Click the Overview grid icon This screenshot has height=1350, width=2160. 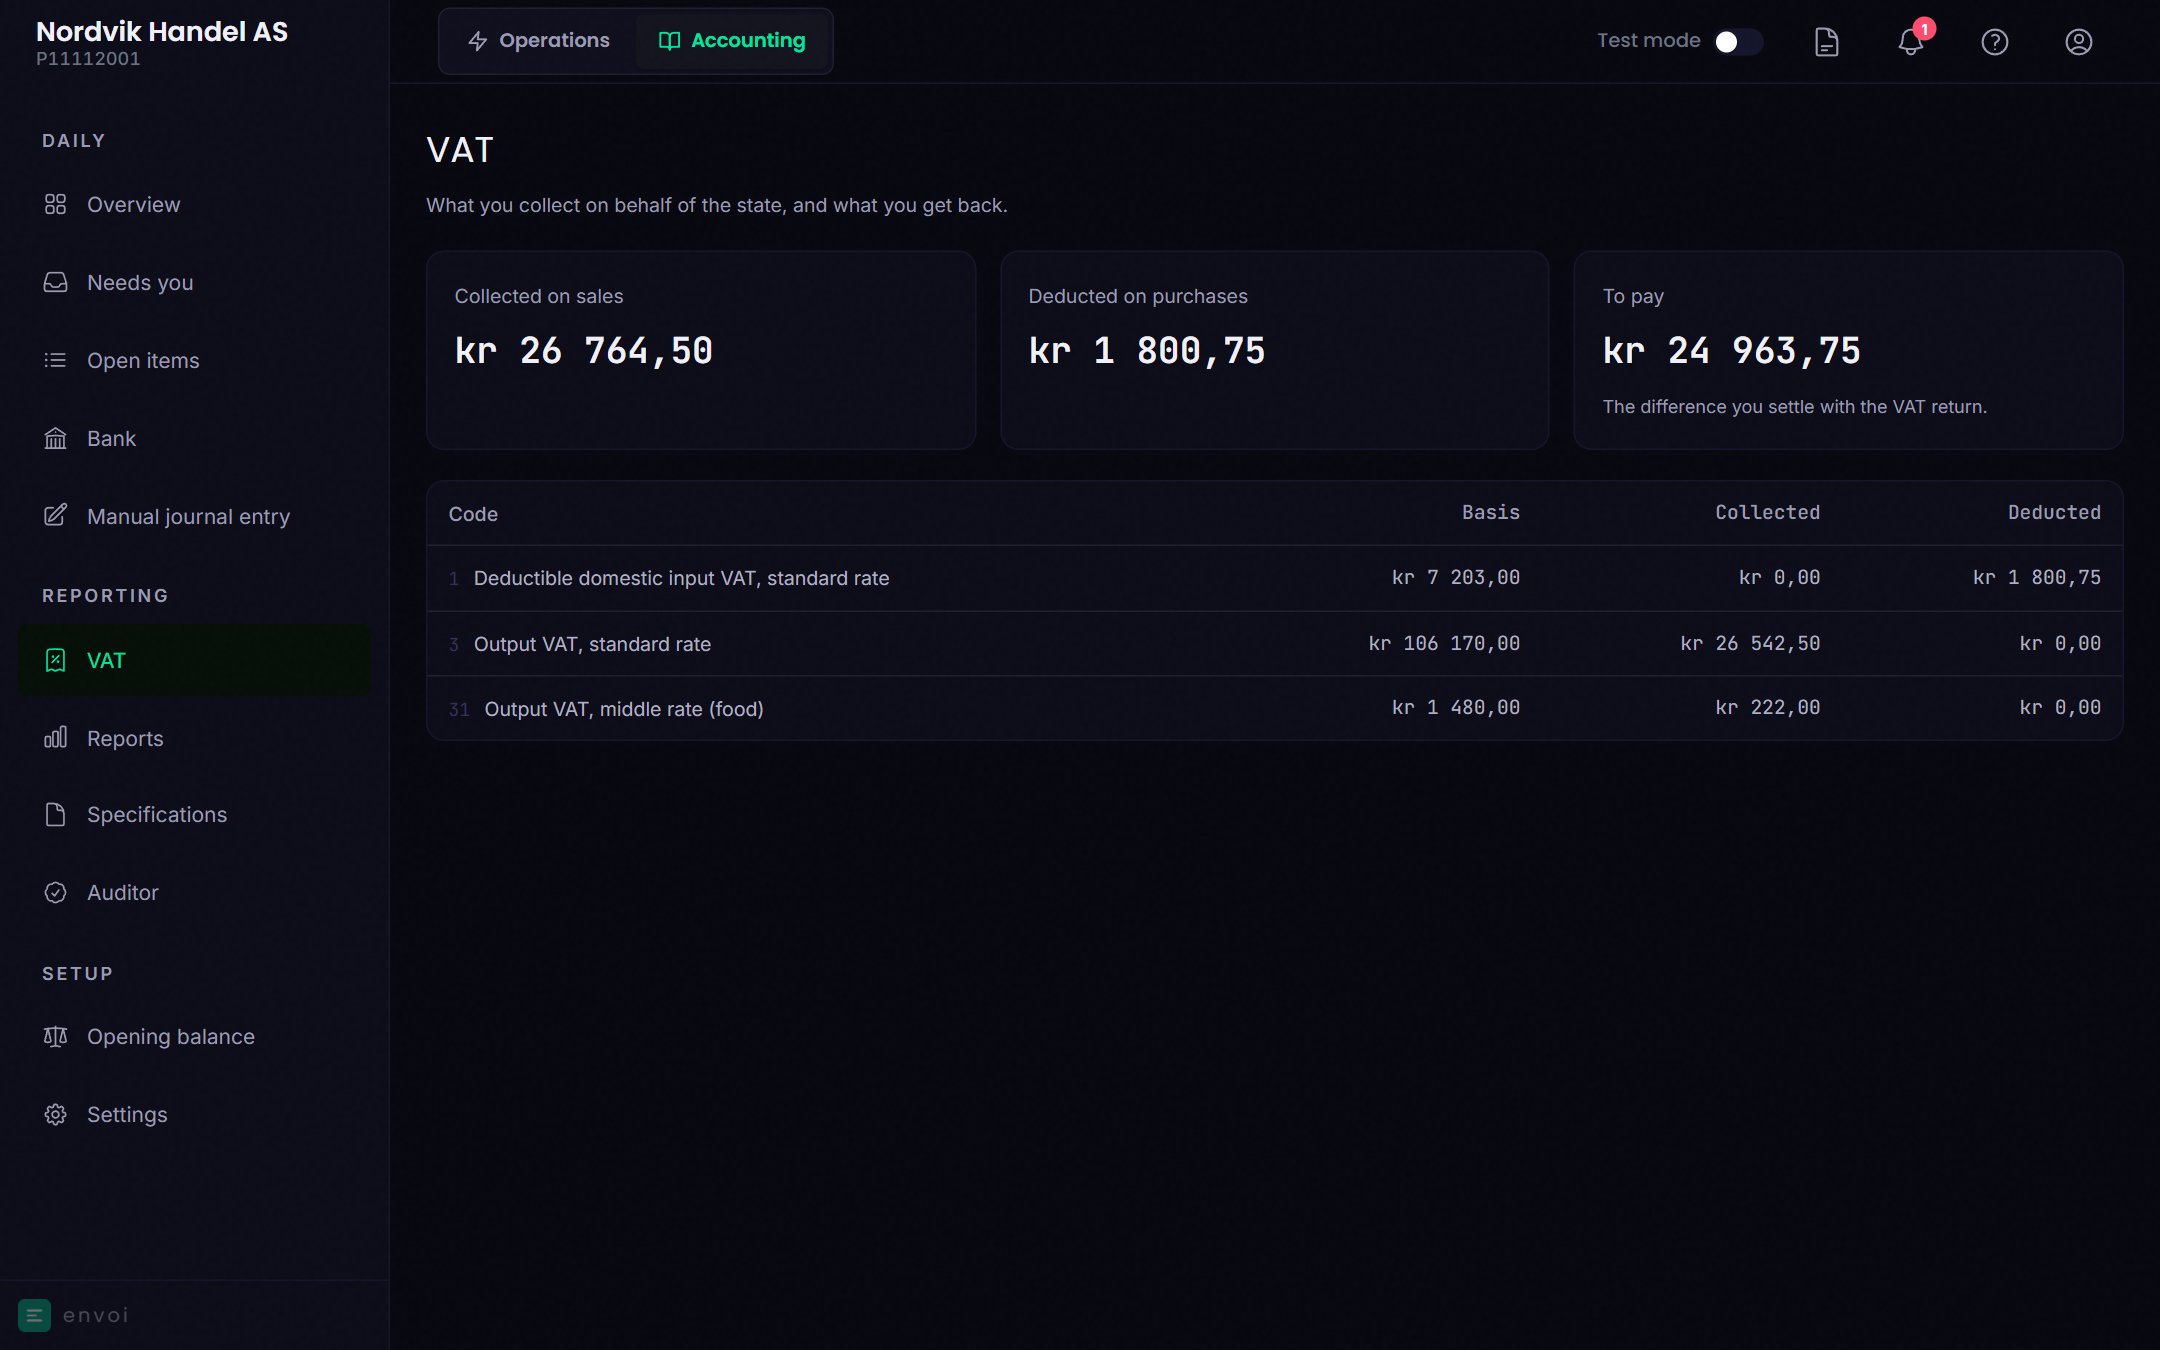point(55,204)
